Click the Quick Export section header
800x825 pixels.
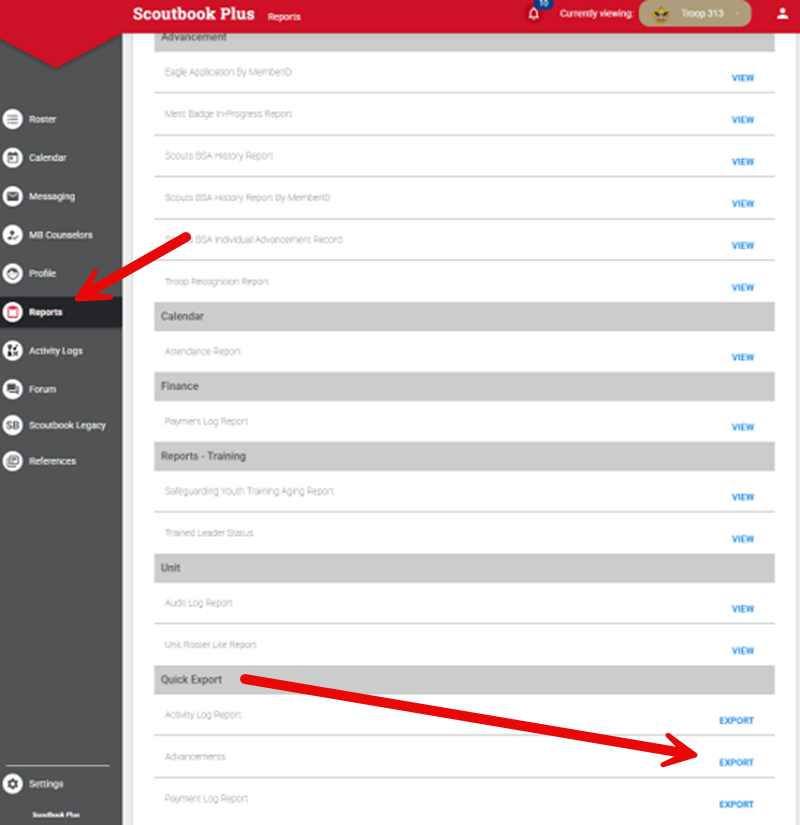pyautogui.click(x=464, y=680)
